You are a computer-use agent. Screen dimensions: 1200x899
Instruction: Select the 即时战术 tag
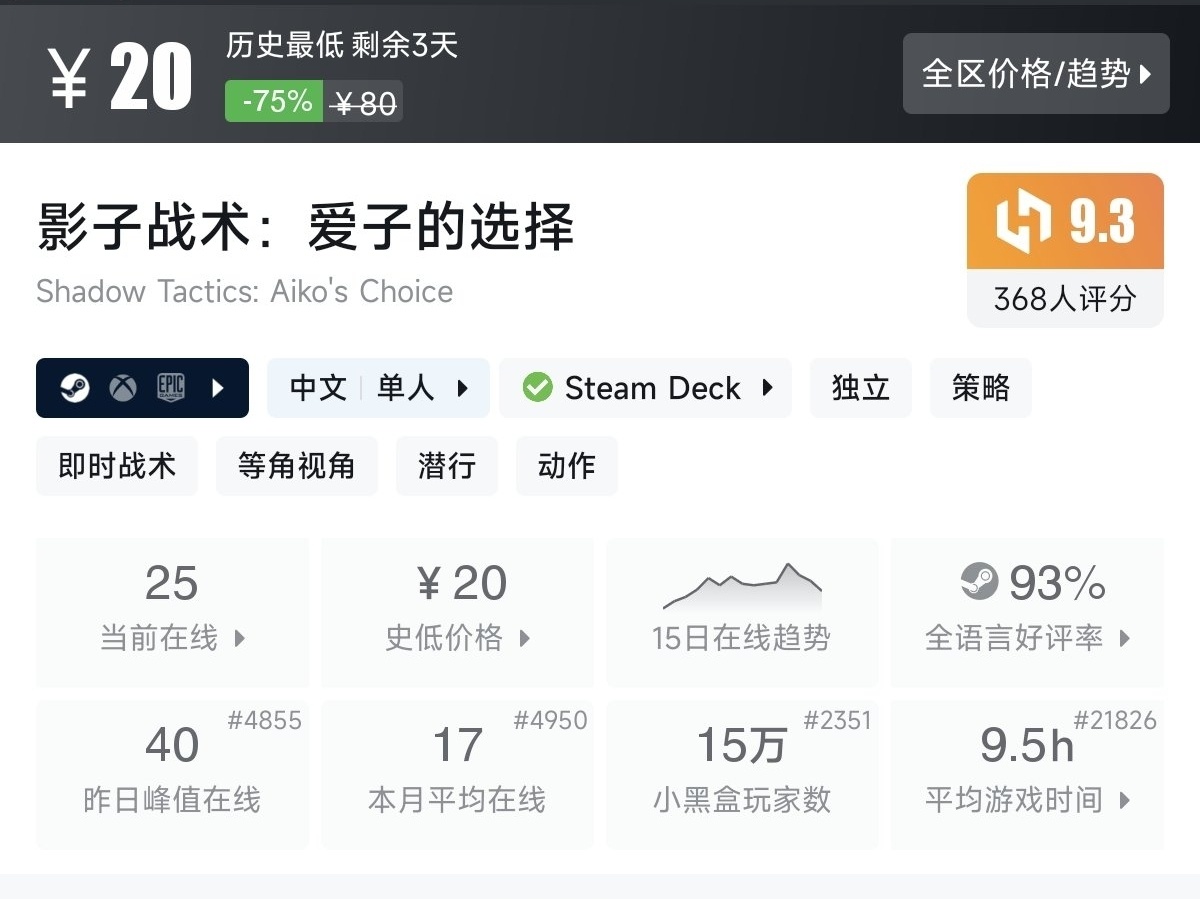[117, 466]
